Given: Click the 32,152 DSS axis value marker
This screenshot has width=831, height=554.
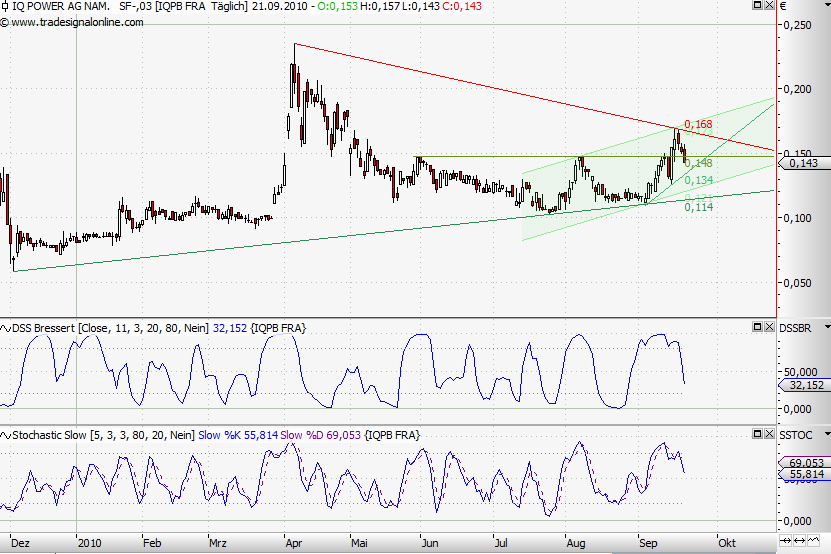Looking at the screenshot, I should 804,385.
